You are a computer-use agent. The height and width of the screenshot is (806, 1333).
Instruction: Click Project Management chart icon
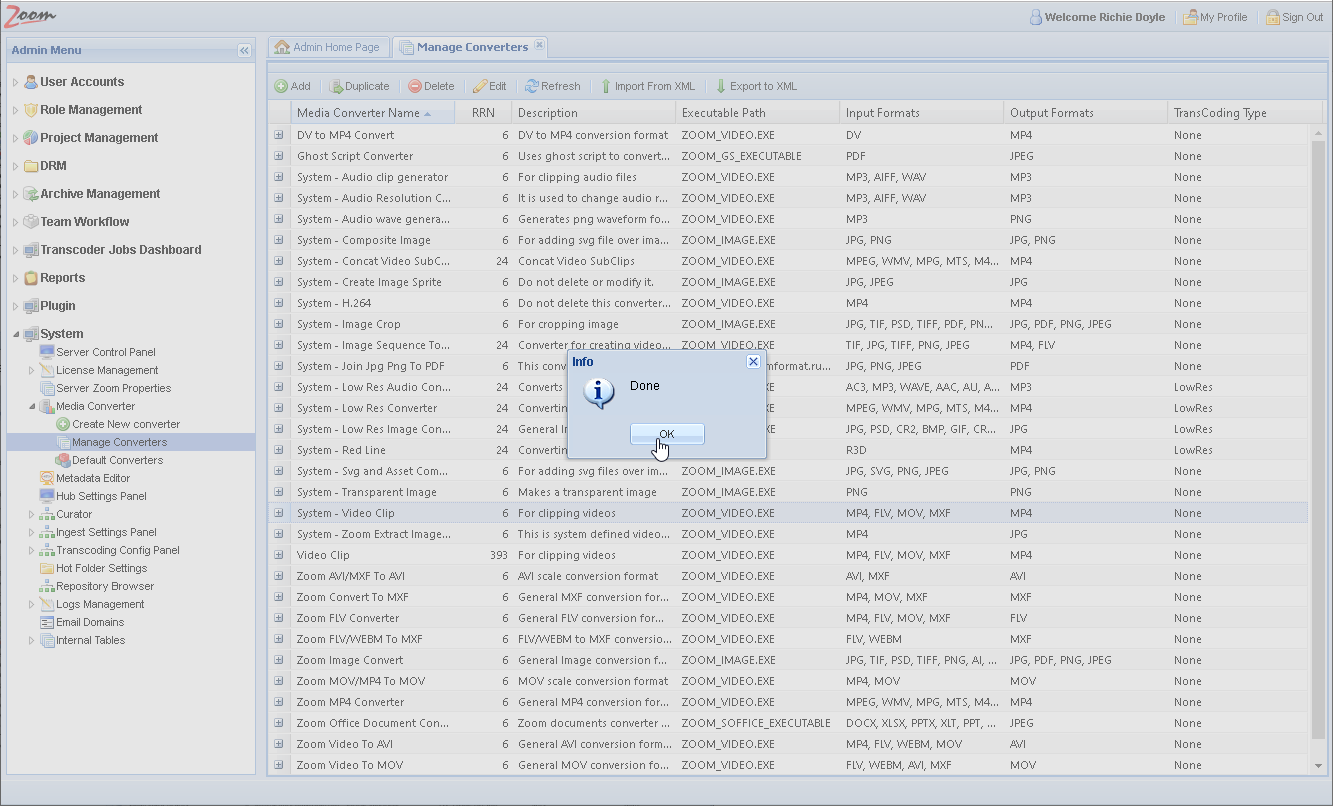pyautogui.click(x=31, y=138)
